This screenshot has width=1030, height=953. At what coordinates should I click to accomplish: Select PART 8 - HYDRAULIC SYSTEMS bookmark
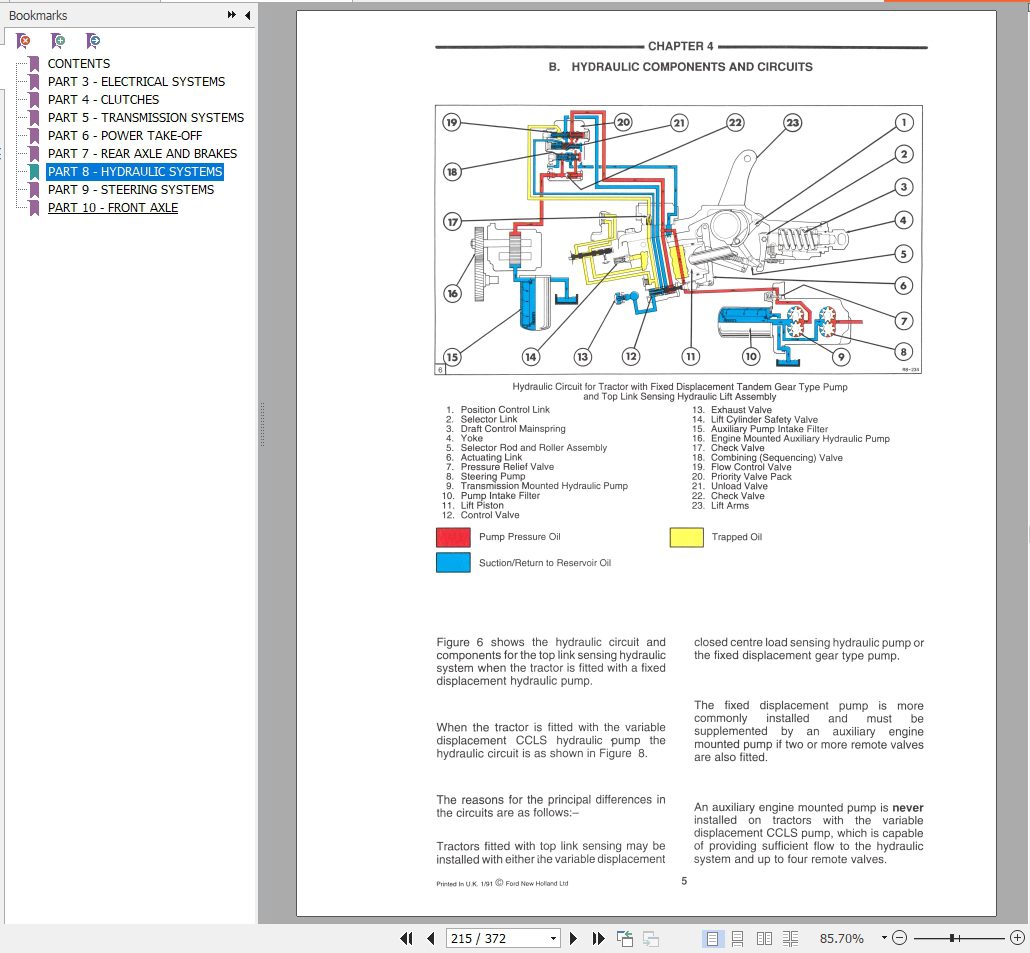pos(135,171)
